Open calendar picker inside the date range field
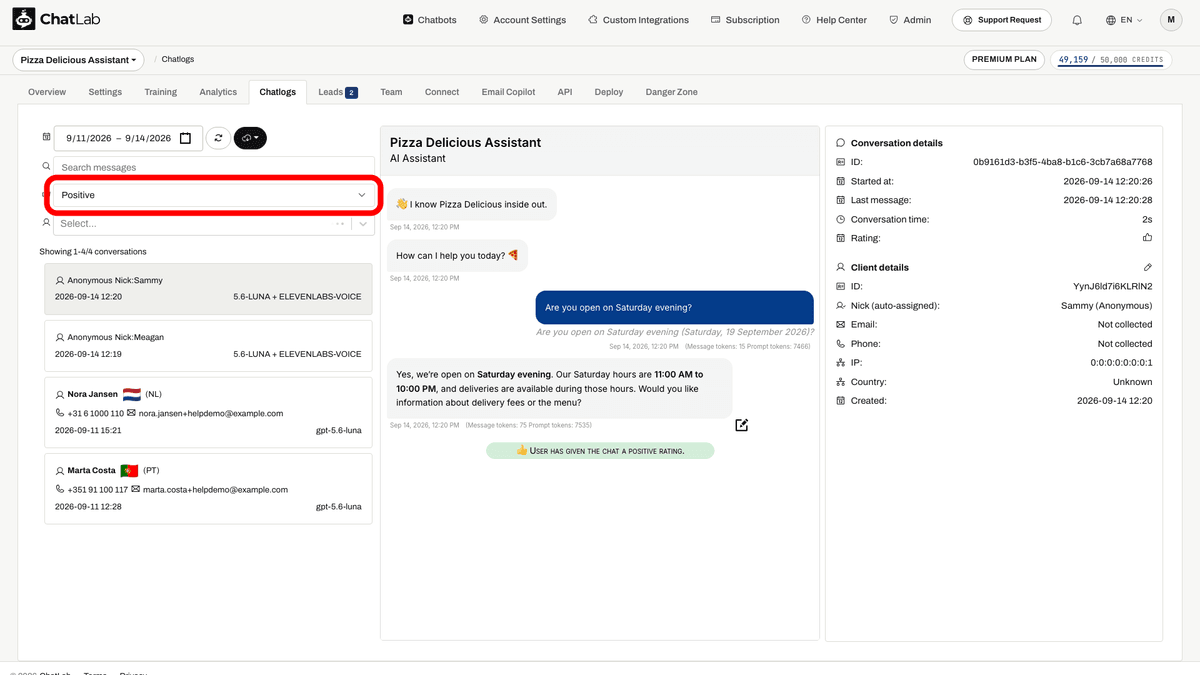The height and width of the screenshot is (675, 1200). 185,138
